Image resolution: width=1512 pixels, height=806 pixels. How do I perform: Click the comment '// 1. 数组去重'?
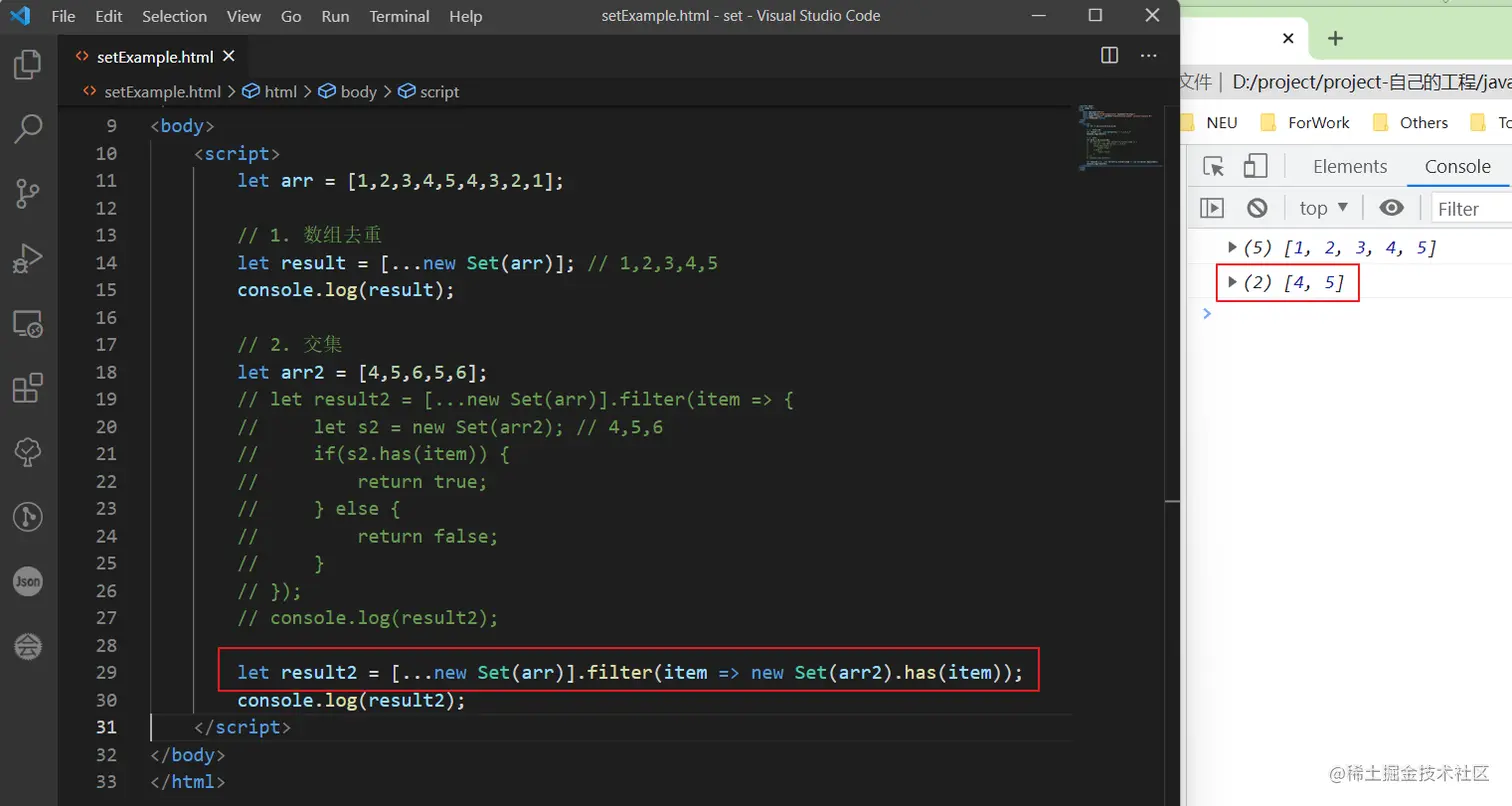[x=310, y=235]
